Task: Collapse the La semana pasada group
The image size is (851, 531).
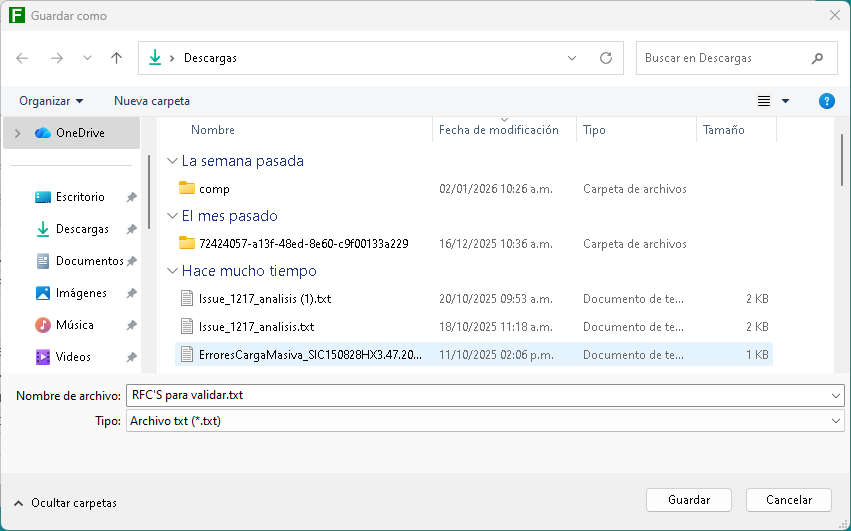Action: coord(173,161)
